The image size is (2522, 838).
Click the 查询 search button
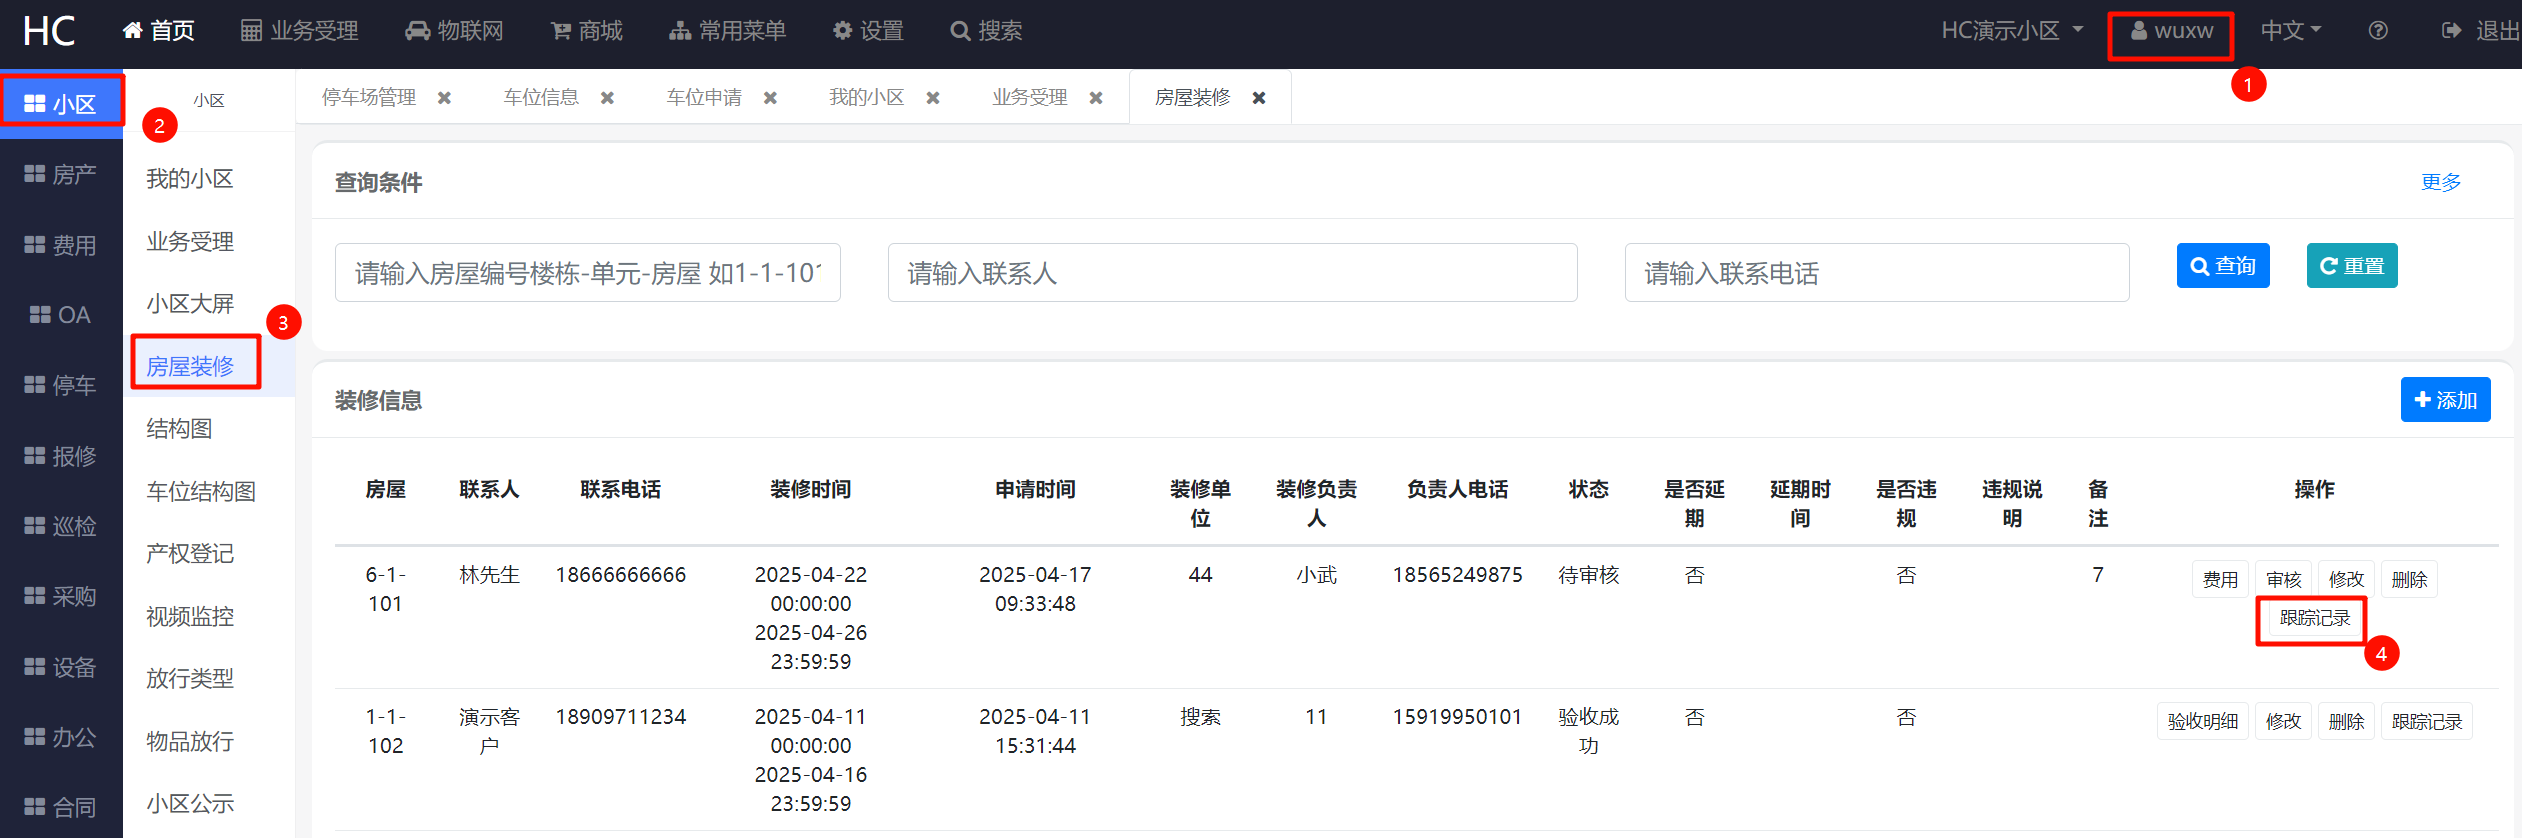pyautogui.click(x=2223, y=266)
